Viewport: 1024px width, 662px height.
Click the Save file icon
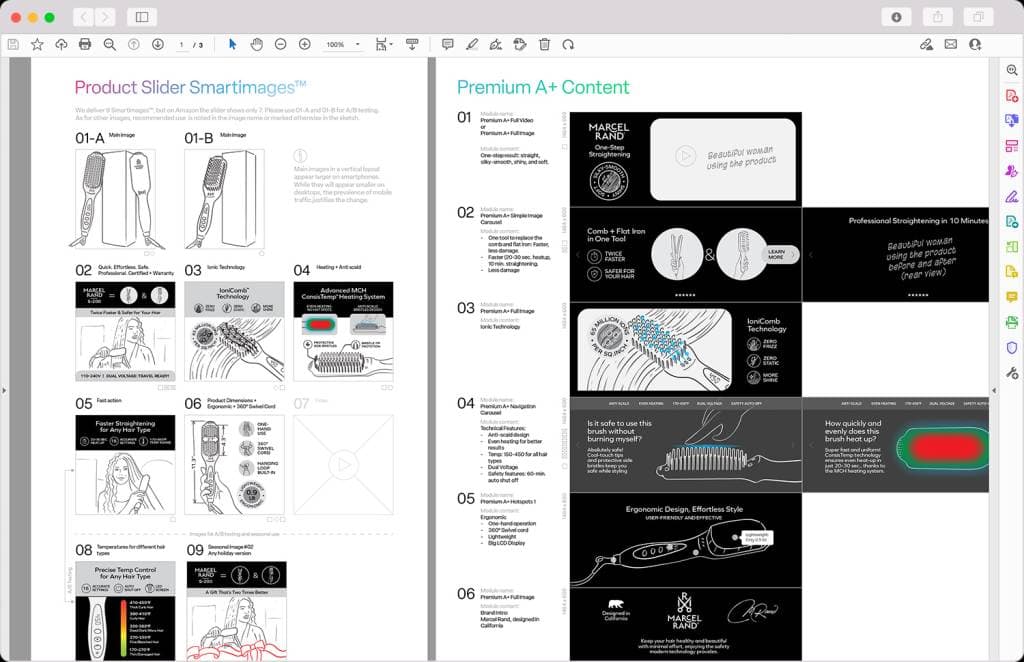pos(13,44)
